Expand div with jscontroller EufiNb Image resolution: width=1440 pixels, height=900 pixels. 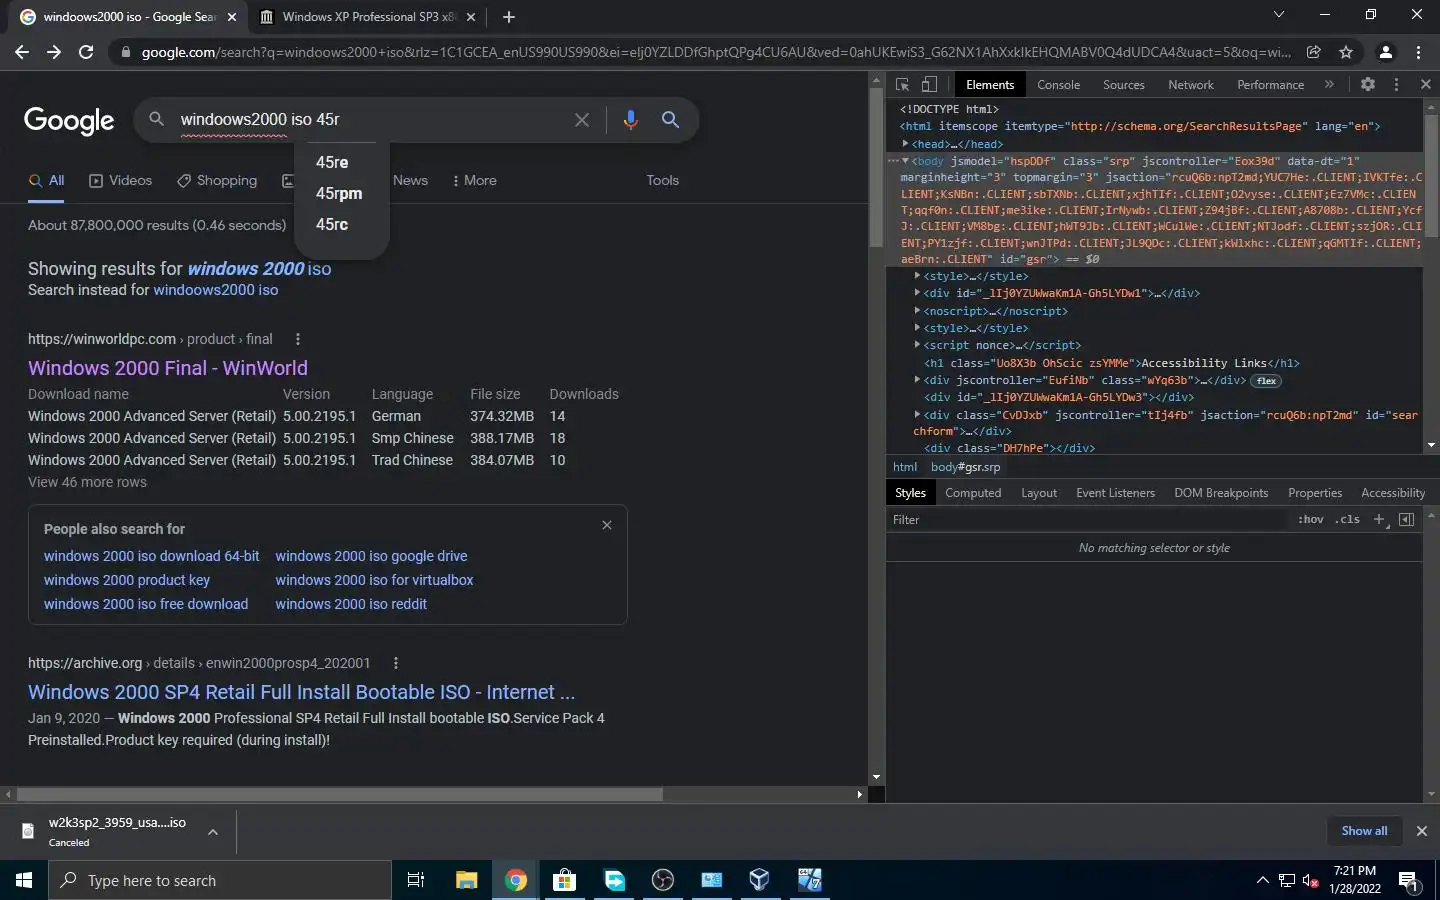pyautogui.click(x=917, y=380)
